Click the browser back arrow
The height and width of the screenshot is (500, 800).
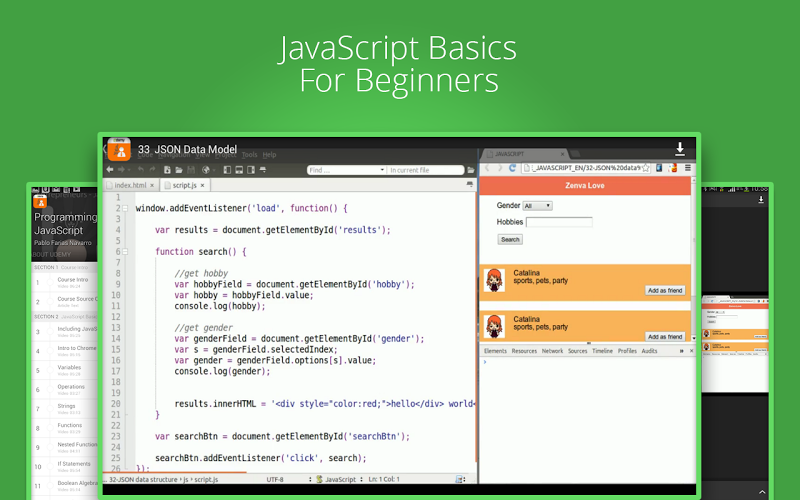(487, 168)
